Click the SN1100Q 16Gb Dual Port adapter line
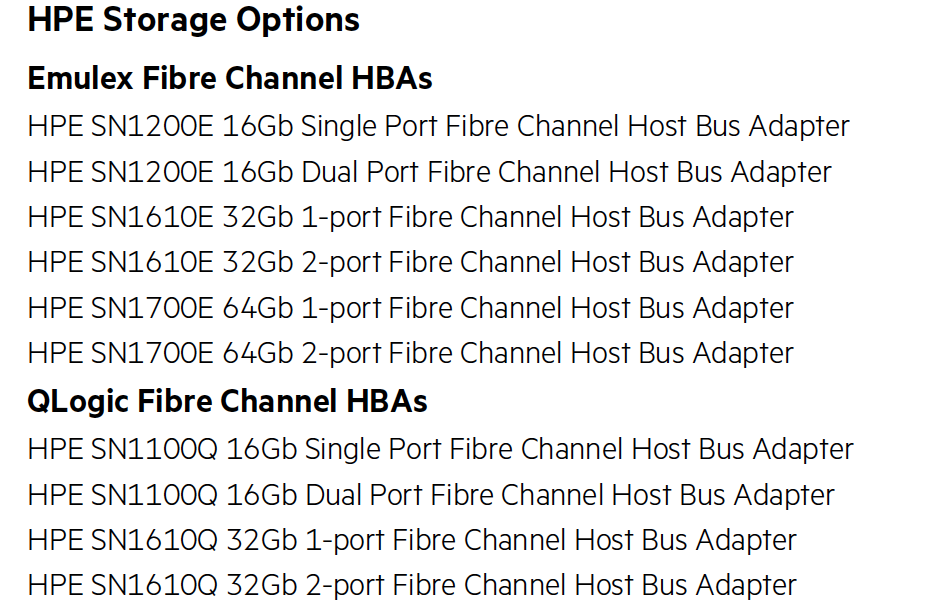This screenshot has height=612, width=928. (x=431, y=495)
